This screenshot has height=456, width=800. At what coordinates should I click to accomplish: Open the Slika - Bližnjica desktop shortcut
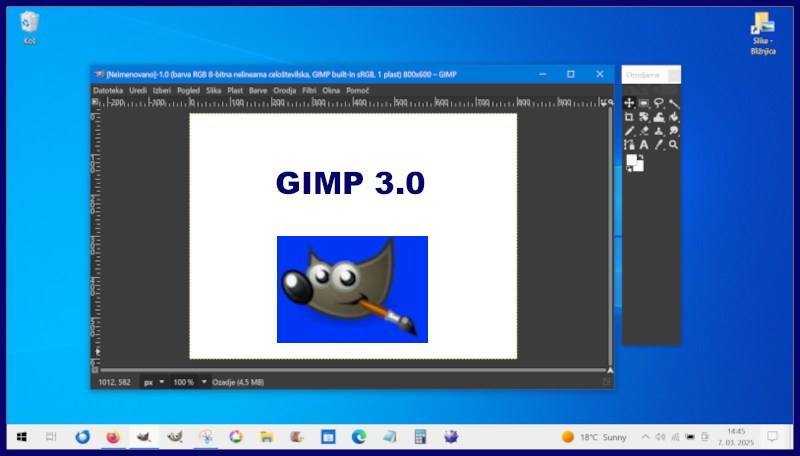[763, 33]
